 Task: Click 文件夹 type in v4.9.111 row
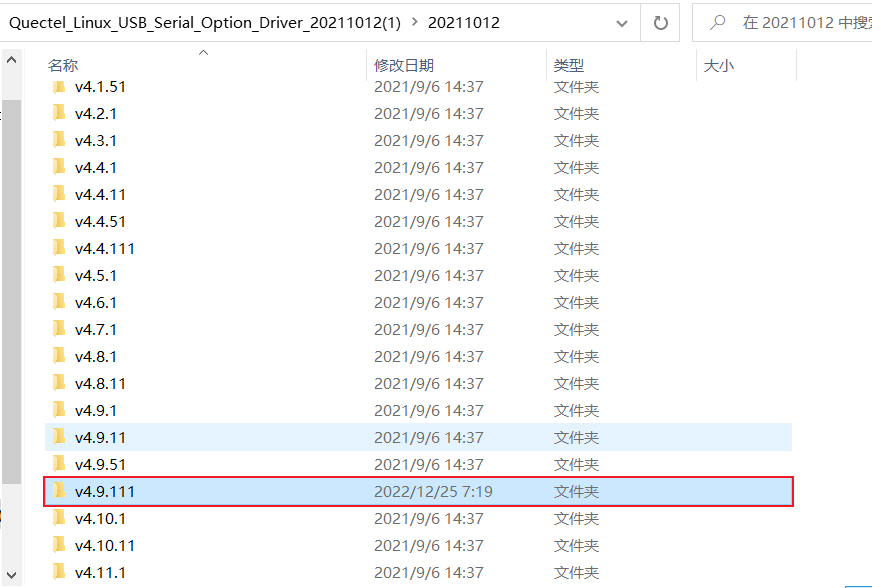tap(576, 492)
